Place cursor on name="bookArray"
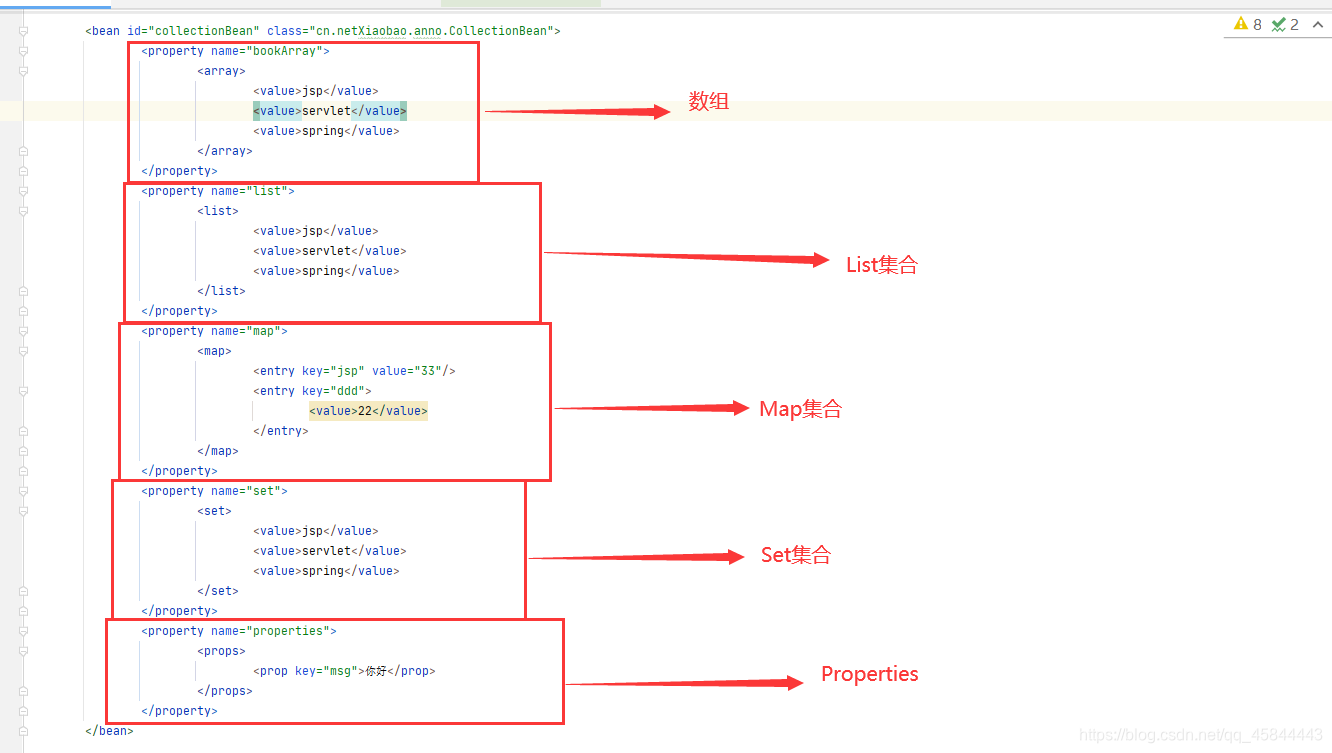This screenshot has height=753, width=1332. (266, 51)
